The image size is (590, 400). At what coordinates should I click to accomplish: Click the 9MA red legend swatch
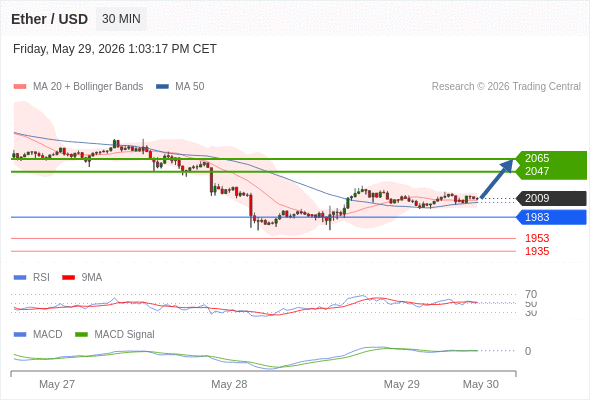[x=68, y=277]
